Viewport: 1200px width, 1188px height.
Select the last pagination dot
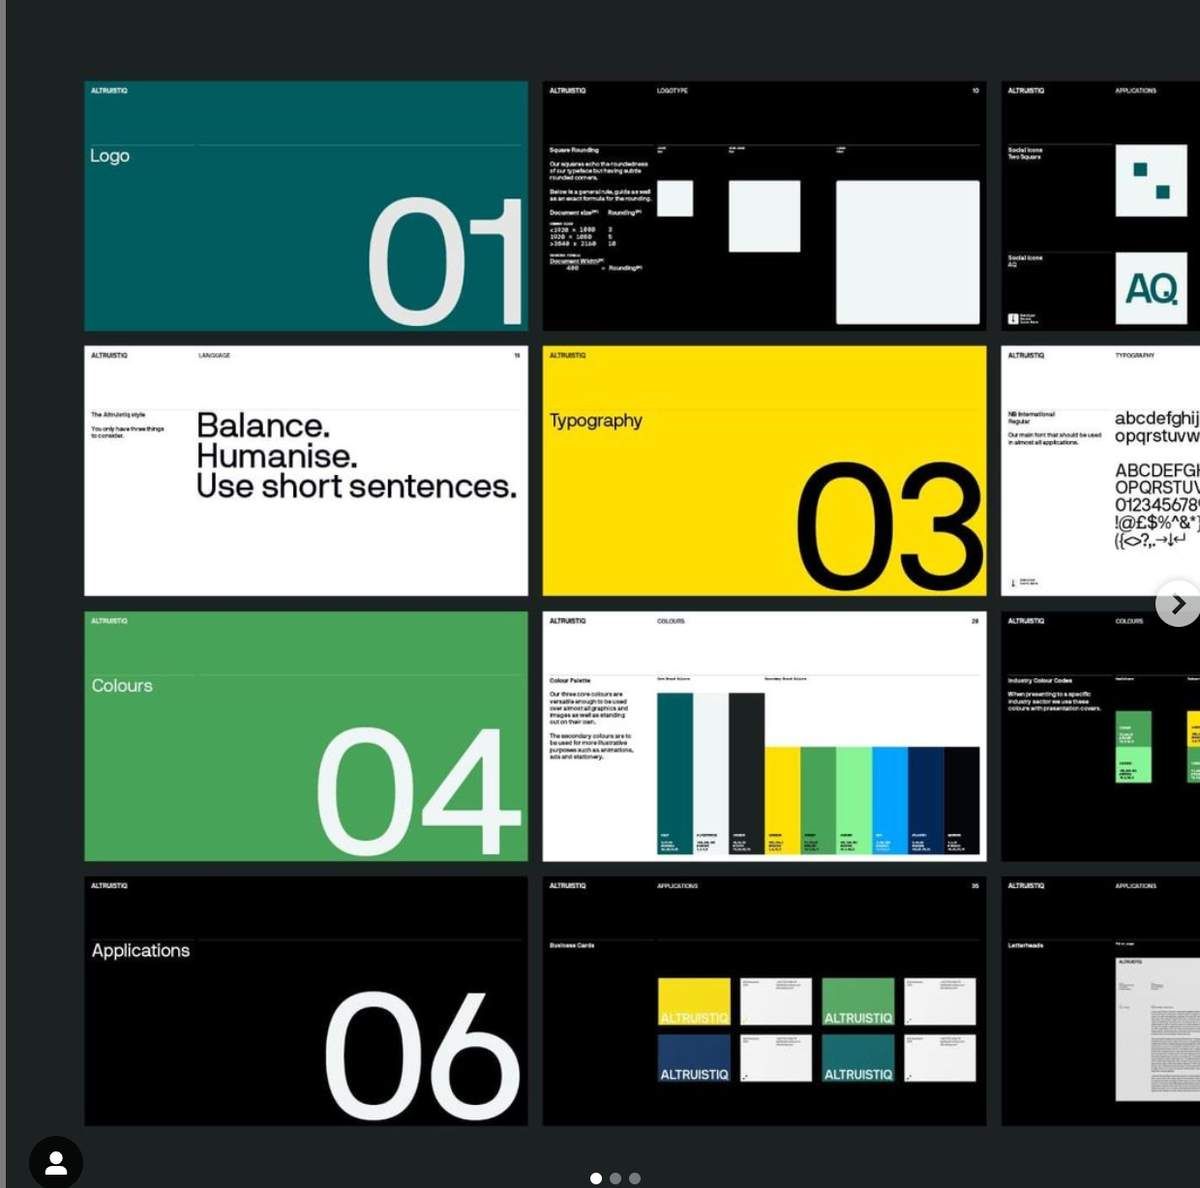(x=635, y=1178)
